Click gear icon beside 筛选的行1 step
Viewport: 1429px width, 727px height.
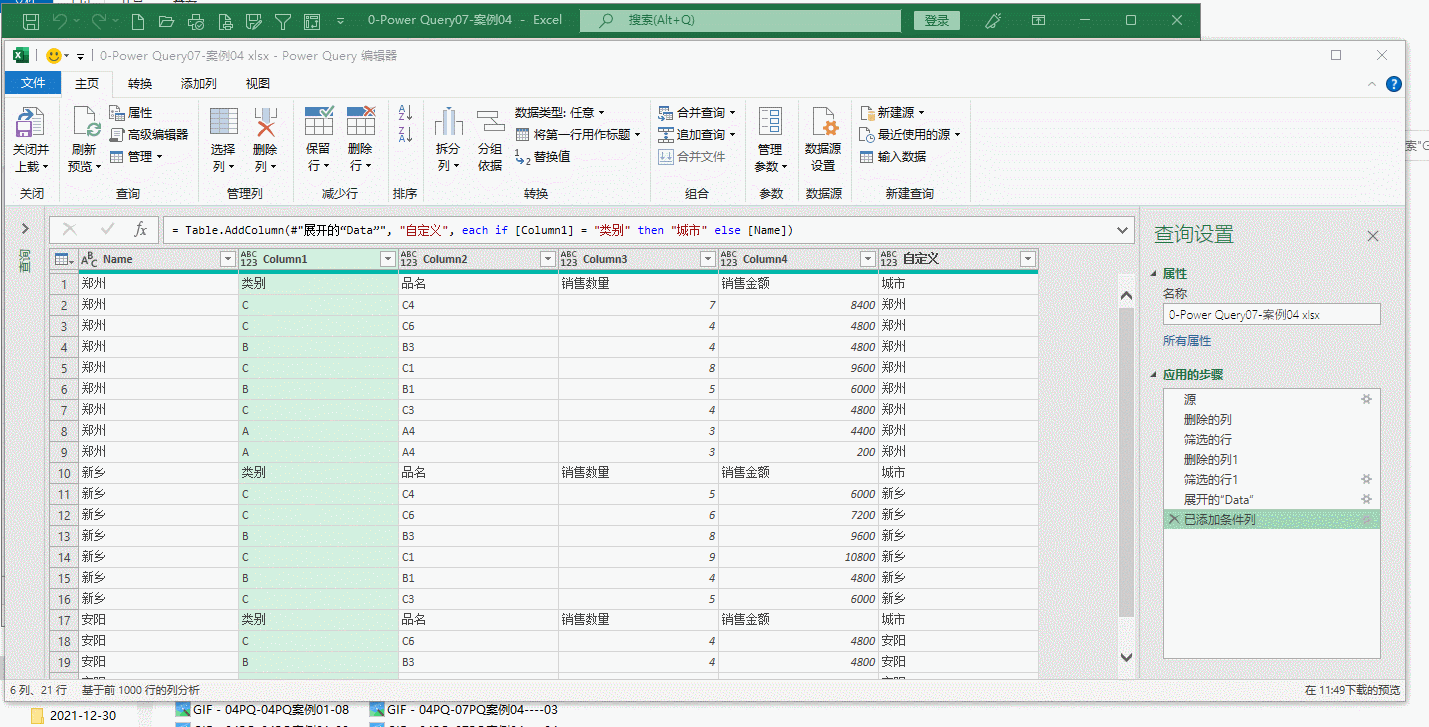[x=1366, y=479]
